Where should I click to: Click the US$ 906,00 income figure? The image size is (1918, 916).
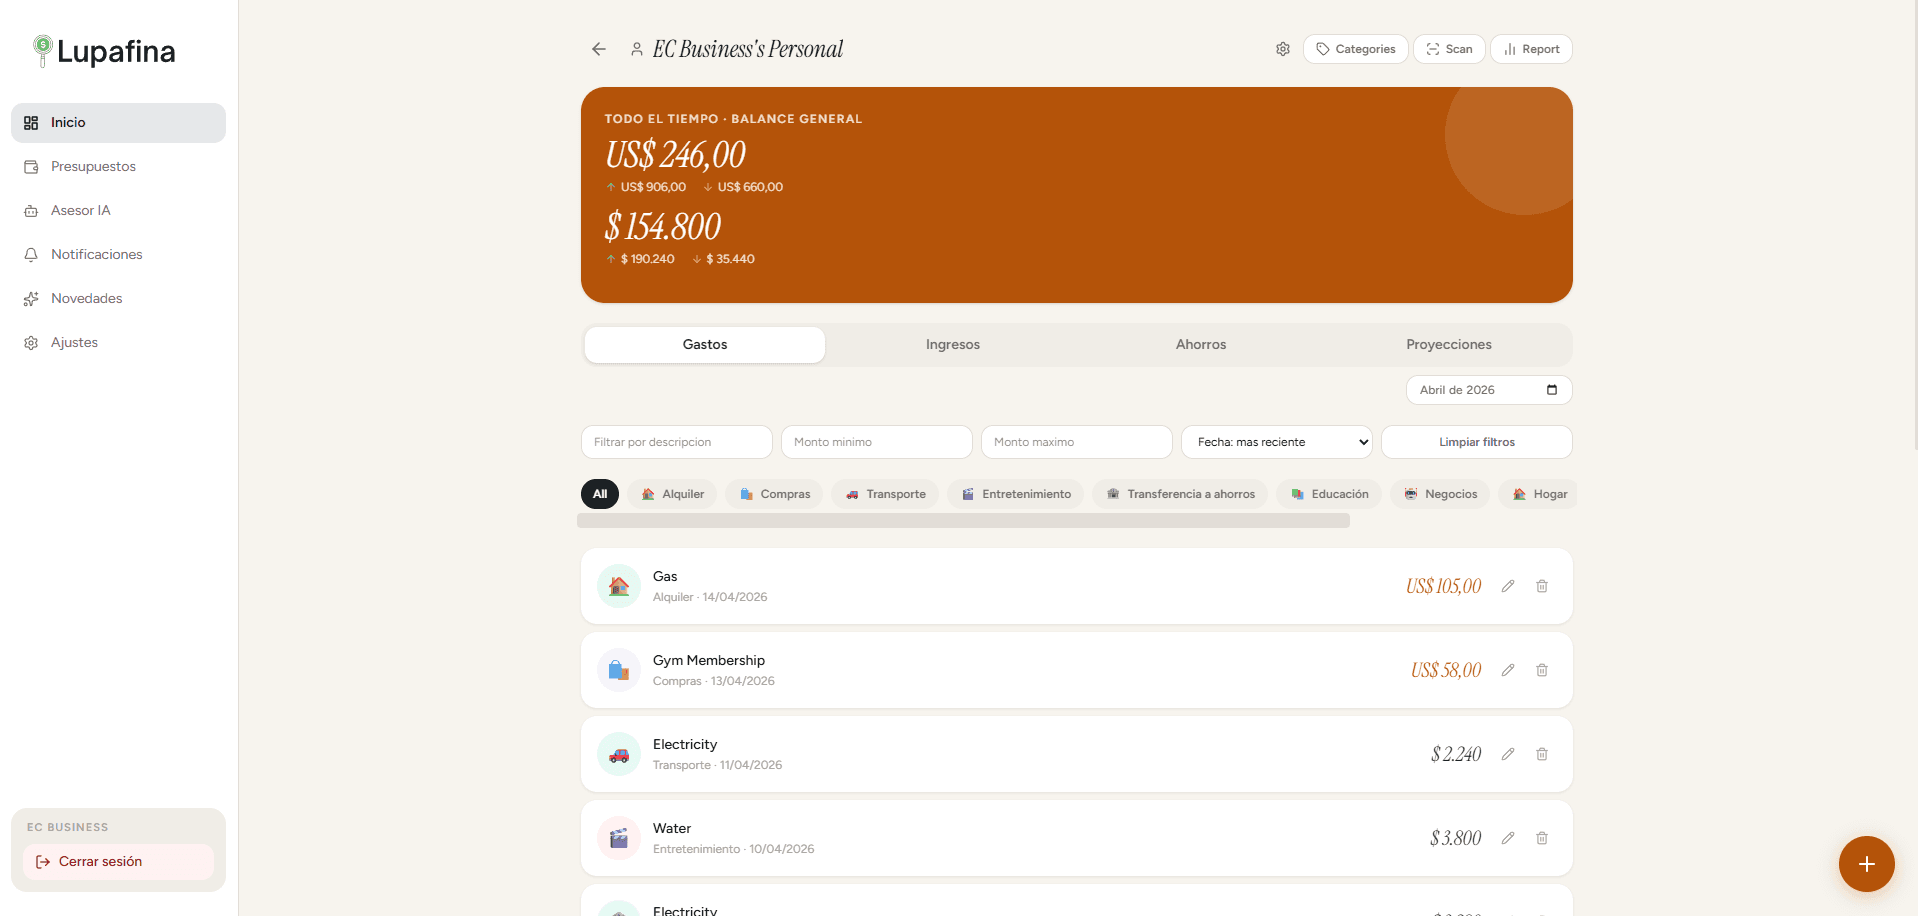pos(653,187)
